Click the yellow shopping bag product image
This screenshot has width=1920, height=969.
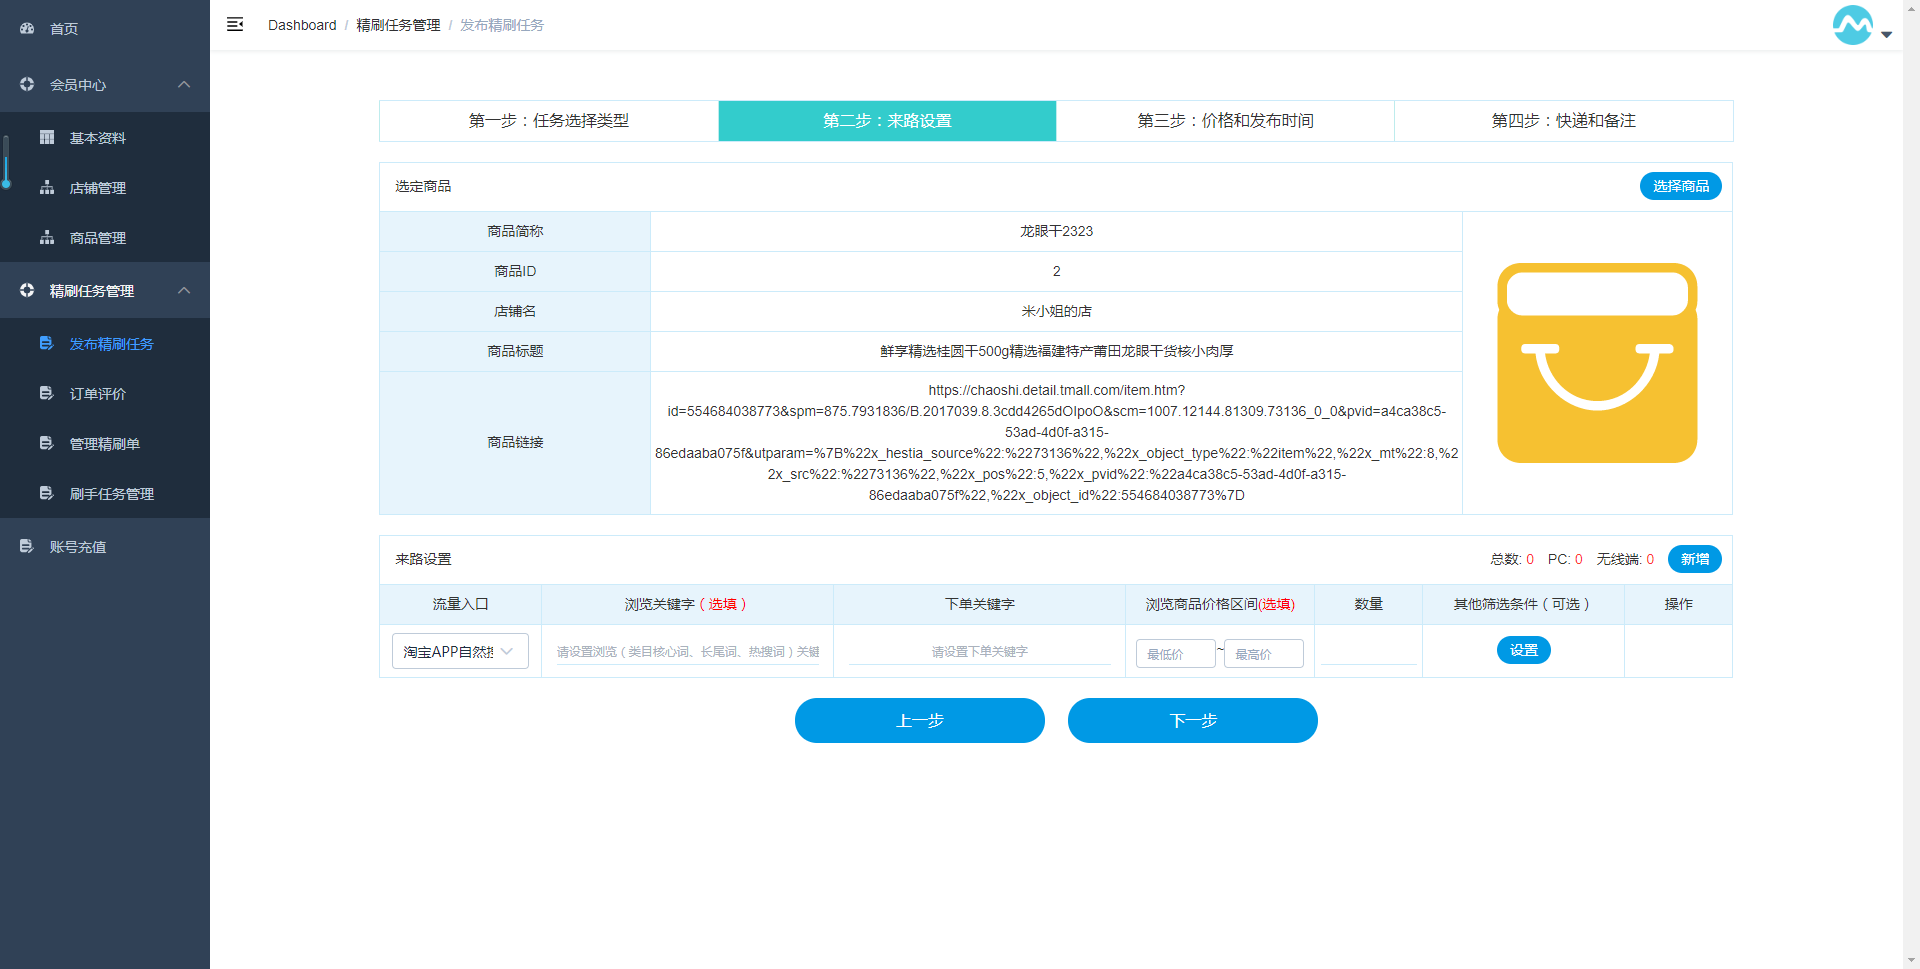click(1596, 363)
